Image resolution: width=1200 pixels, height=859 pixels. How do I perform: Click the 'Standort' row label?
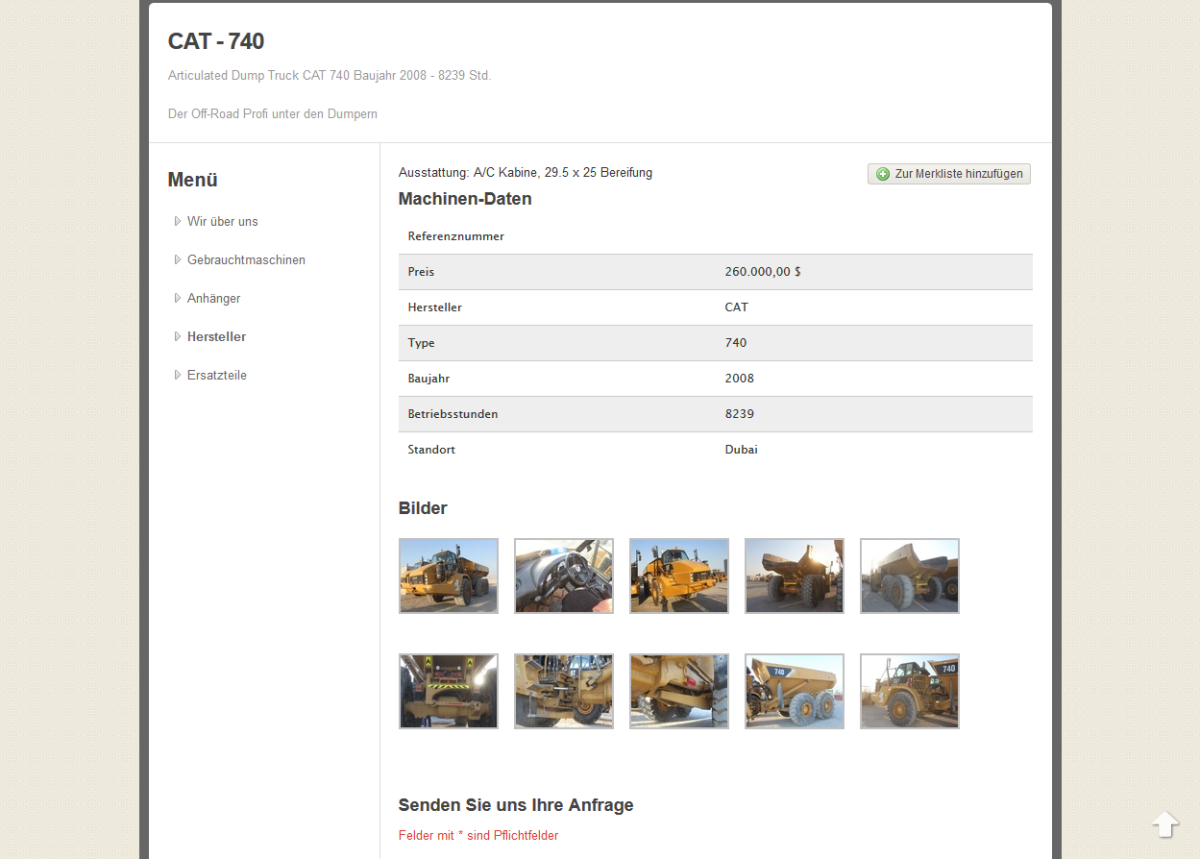coord(431,450)
